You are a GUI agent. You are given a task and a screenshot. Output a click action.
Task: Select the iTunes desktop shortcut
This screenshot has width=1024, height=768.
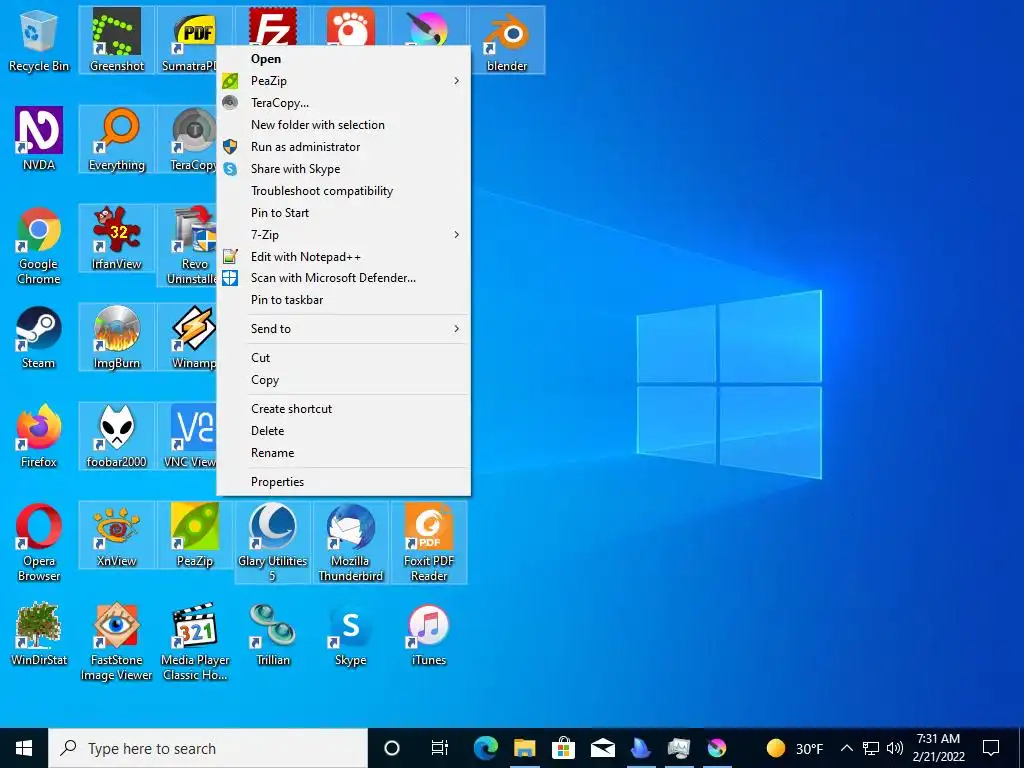click(x=428, y=635)
